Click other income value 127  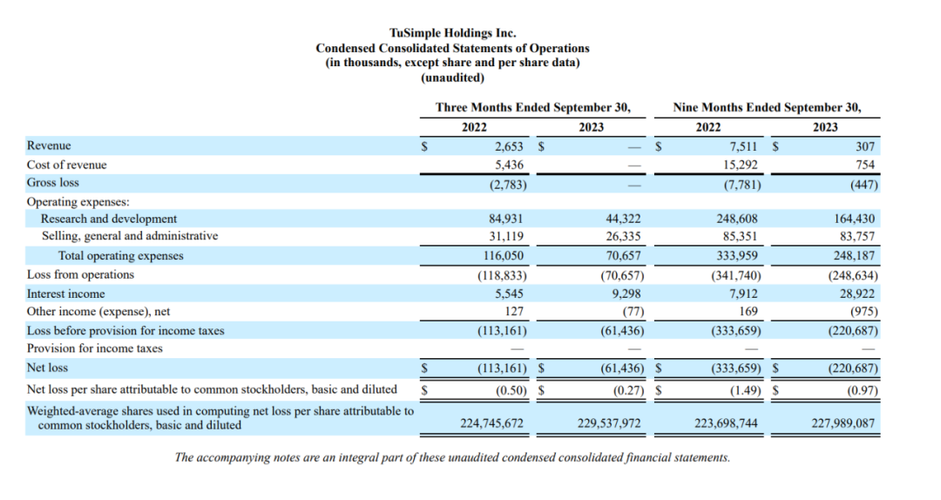point(514,312)
